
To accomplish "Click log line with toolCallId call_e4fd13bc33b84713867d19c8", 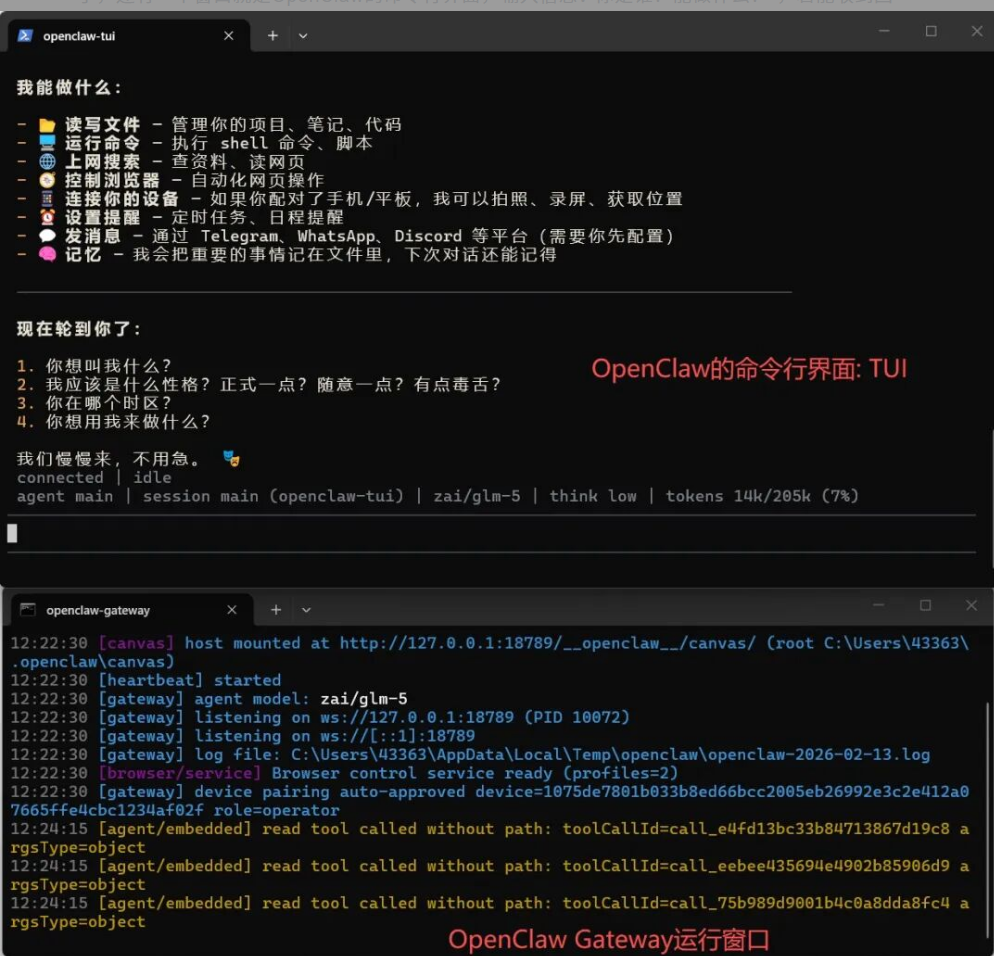I will [489, 838].
